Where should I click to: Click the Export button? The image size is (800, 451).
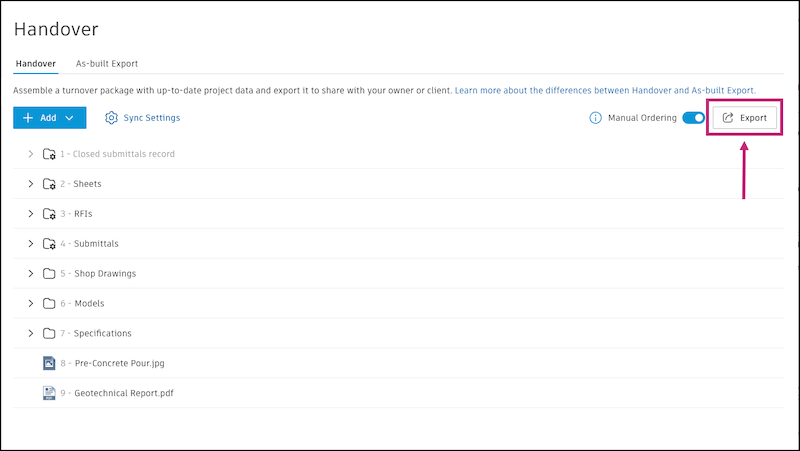coord(744,118)
